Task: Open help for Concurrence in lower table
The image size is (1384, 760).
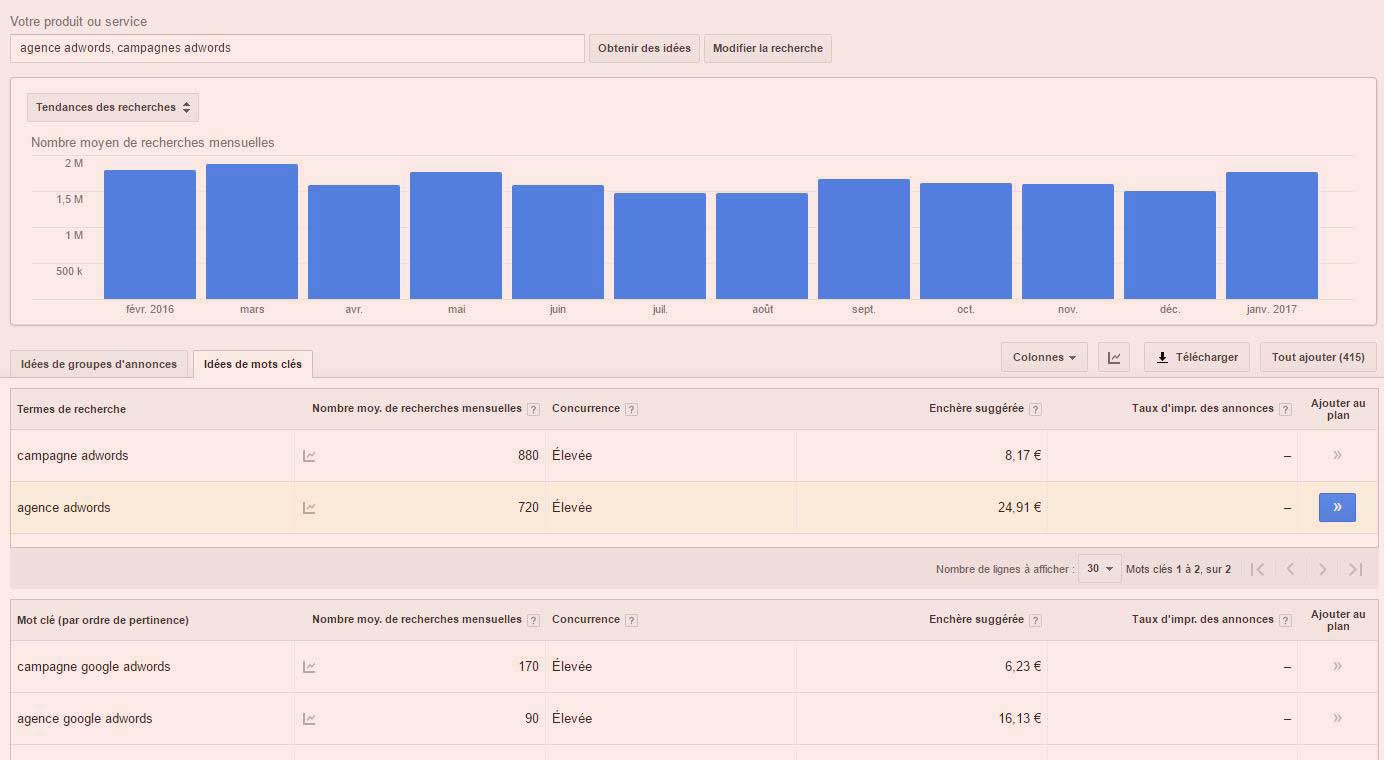Action: pyautogui.click(x=631, y=620)
